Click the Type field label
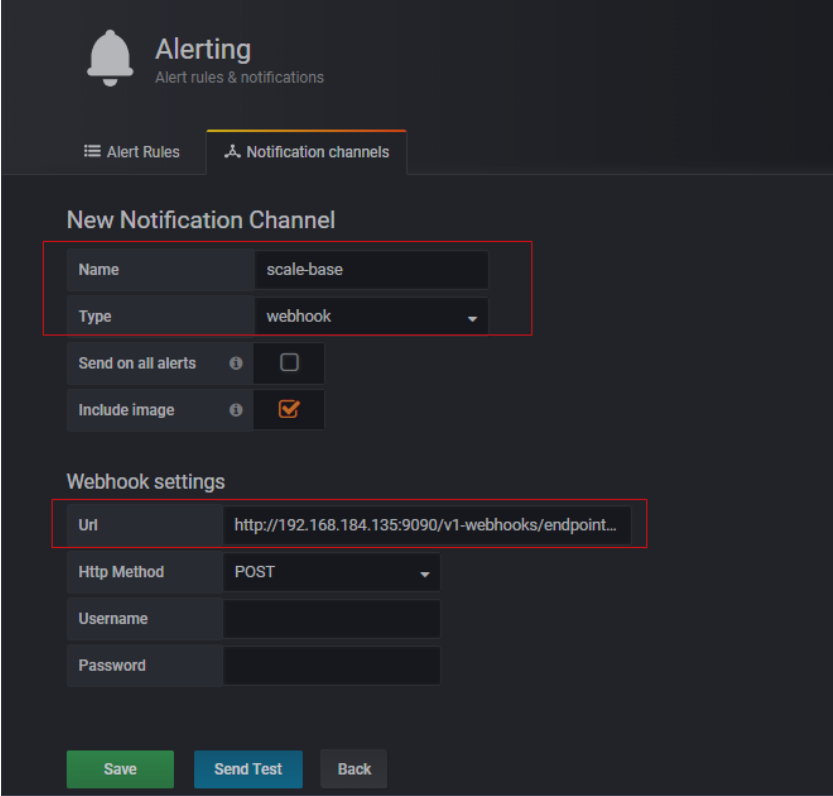 (x=95, y=317)
